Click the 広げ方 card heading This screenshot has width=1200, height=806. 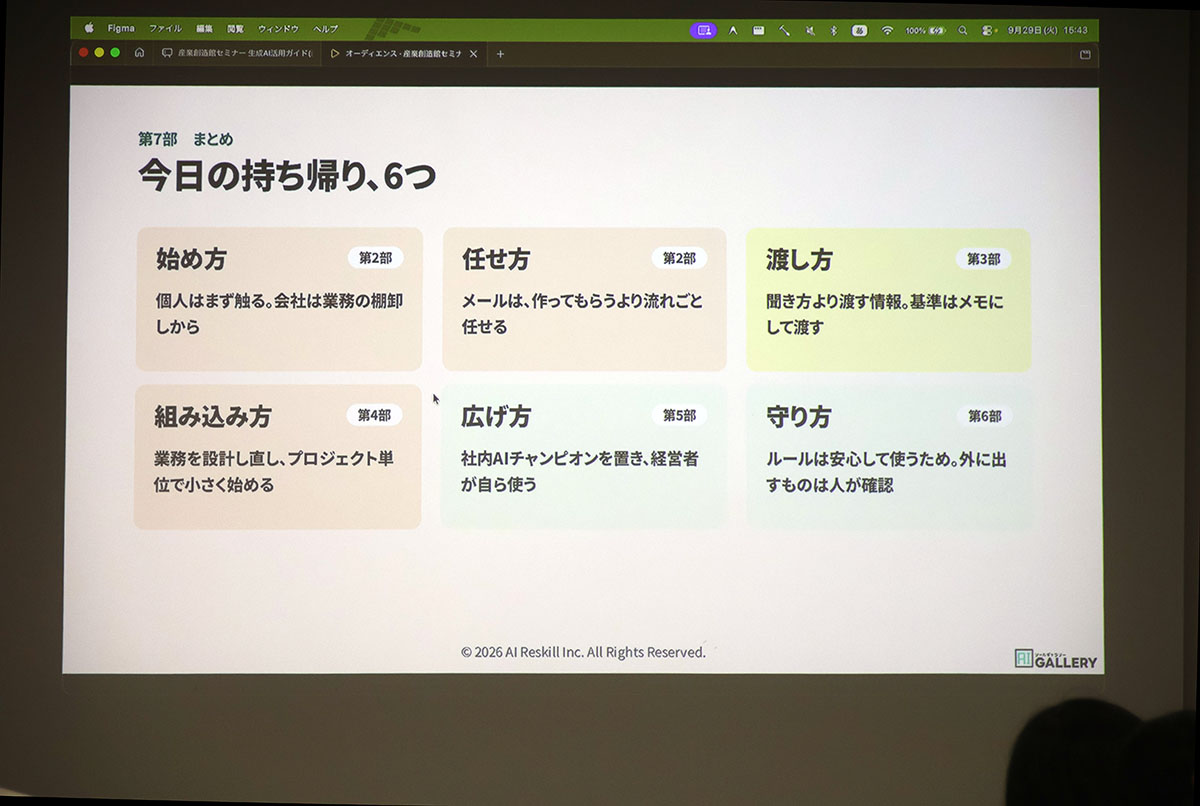point(496,416)
